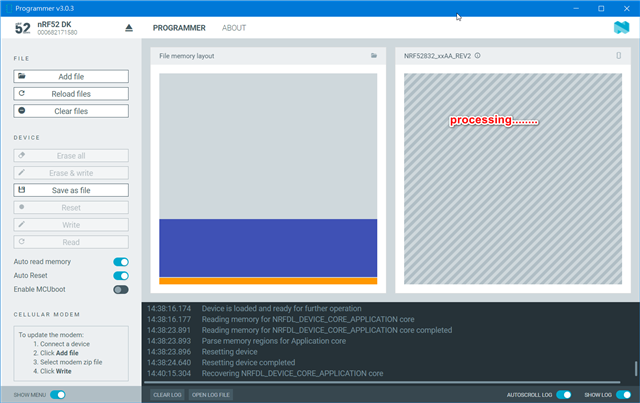Click the NRF52832_xxAA_REV2 panel title
The image size is (640, 403).
tap(437, 56)
